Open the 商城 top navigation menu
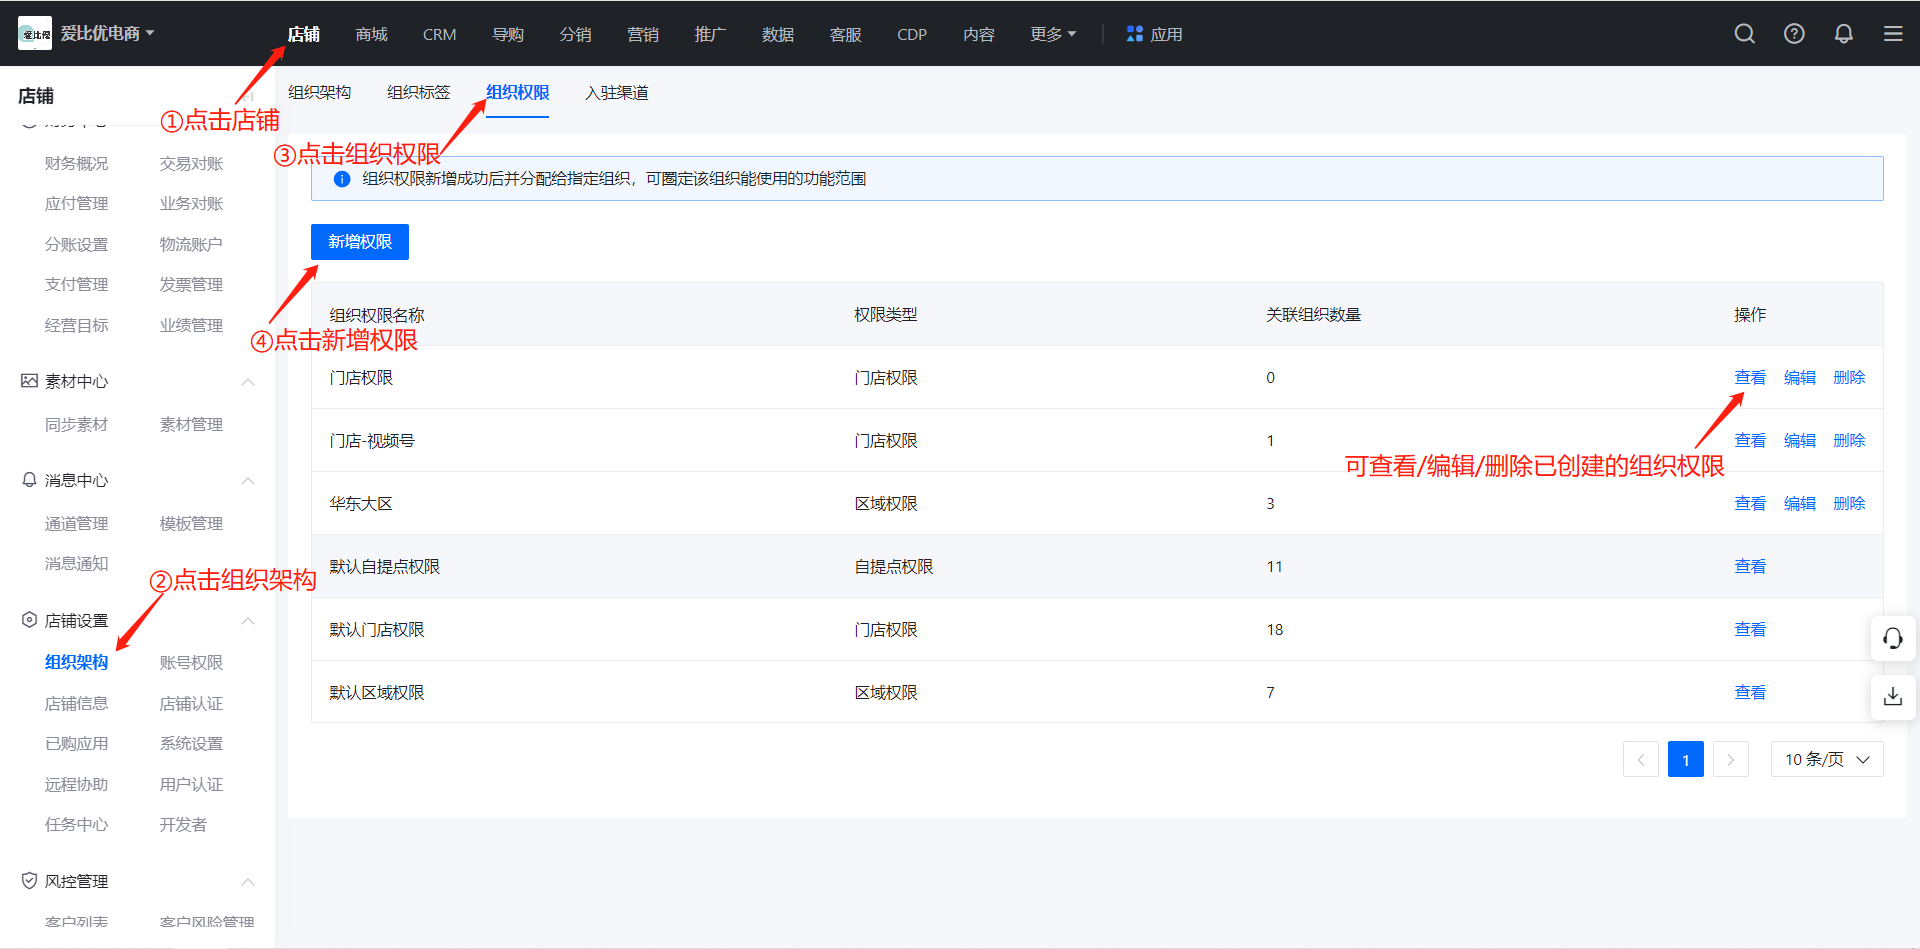The height and width of the screenshot is (949, 1920). (x=371, y=34)
